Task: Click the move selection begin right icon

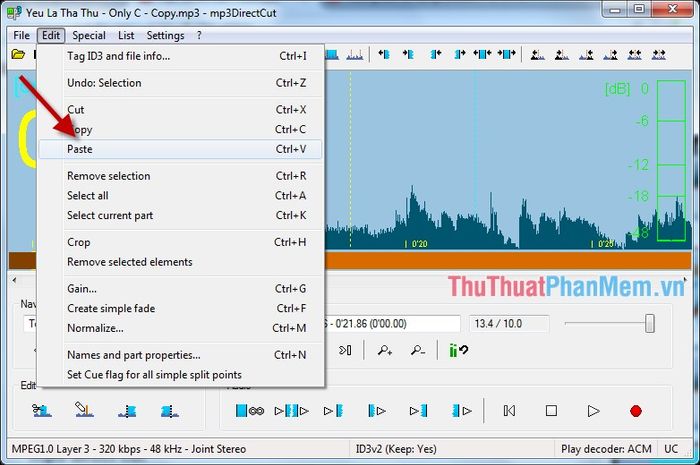Action: click(x=408, y=54)
